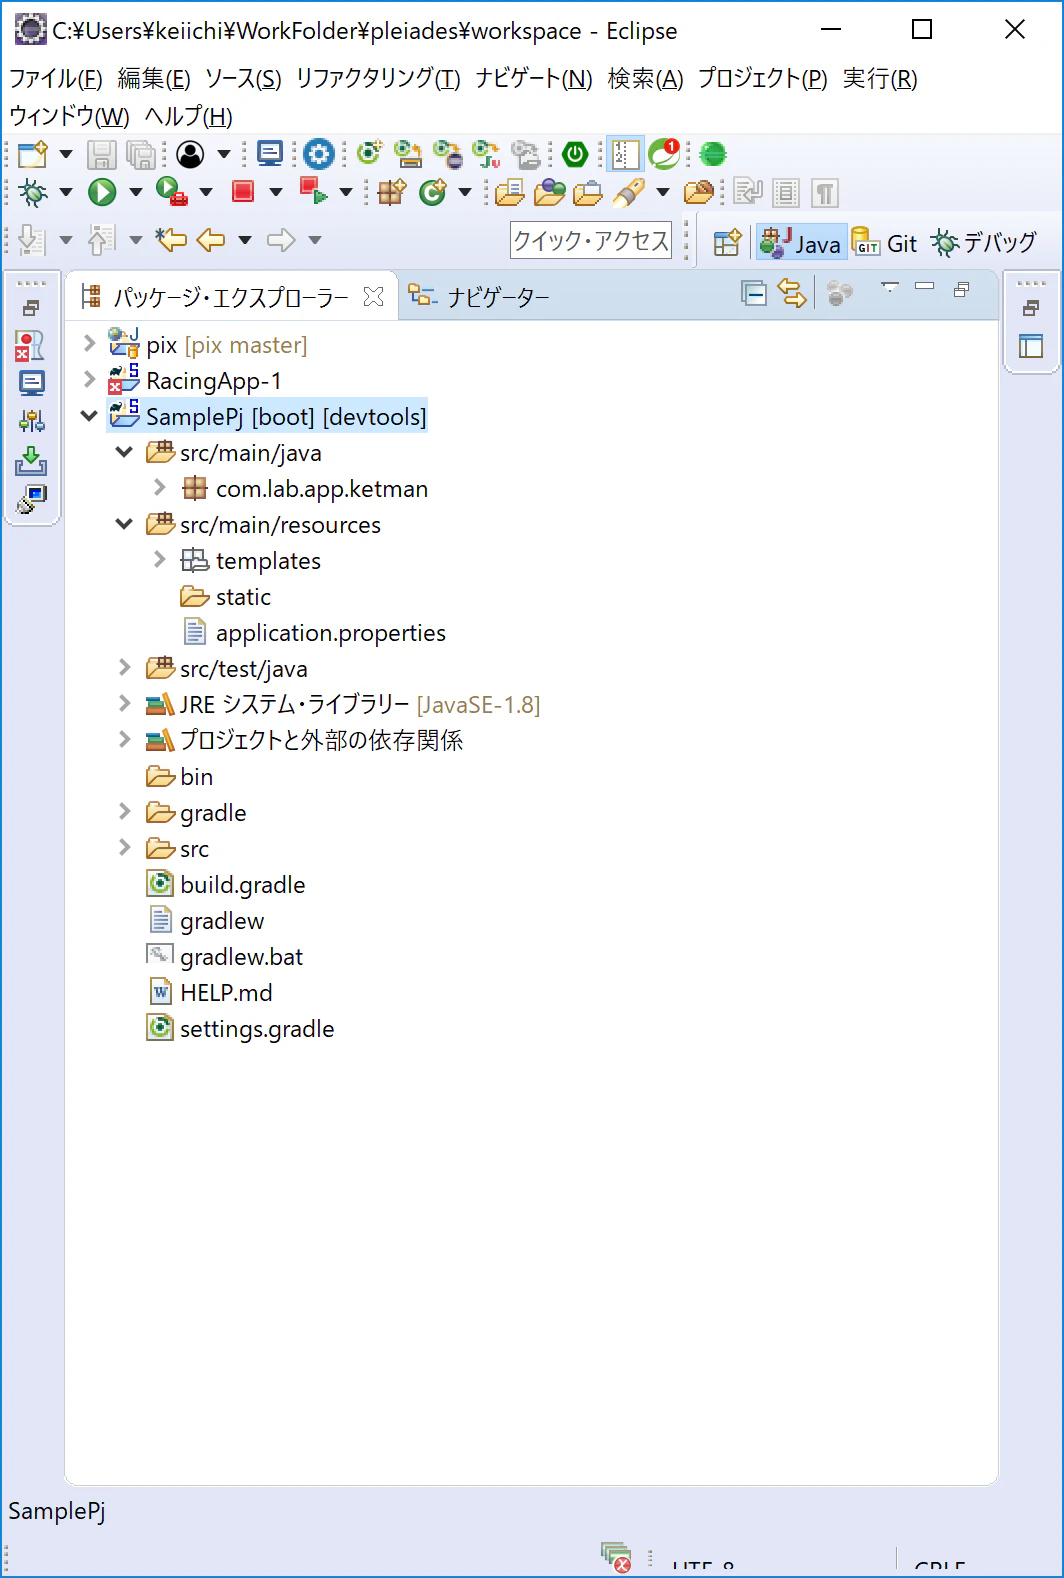
Task: Open dropdown next to Debug bug icon
Action: pos(66,192)
